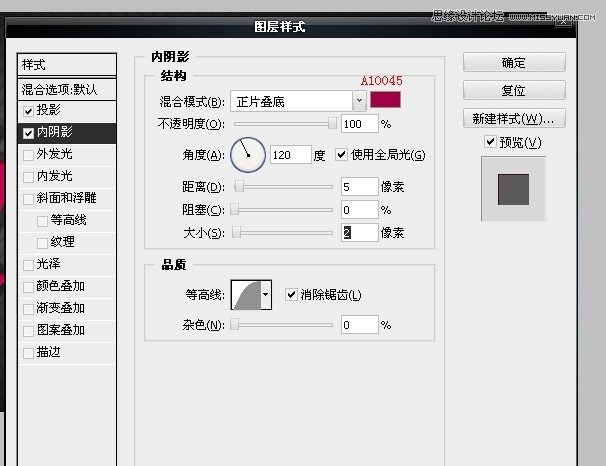Image resolution: width=606 pixels, height=466 pixels.
Task: Select the 图案叠加 style entry label
Action: 60,330
